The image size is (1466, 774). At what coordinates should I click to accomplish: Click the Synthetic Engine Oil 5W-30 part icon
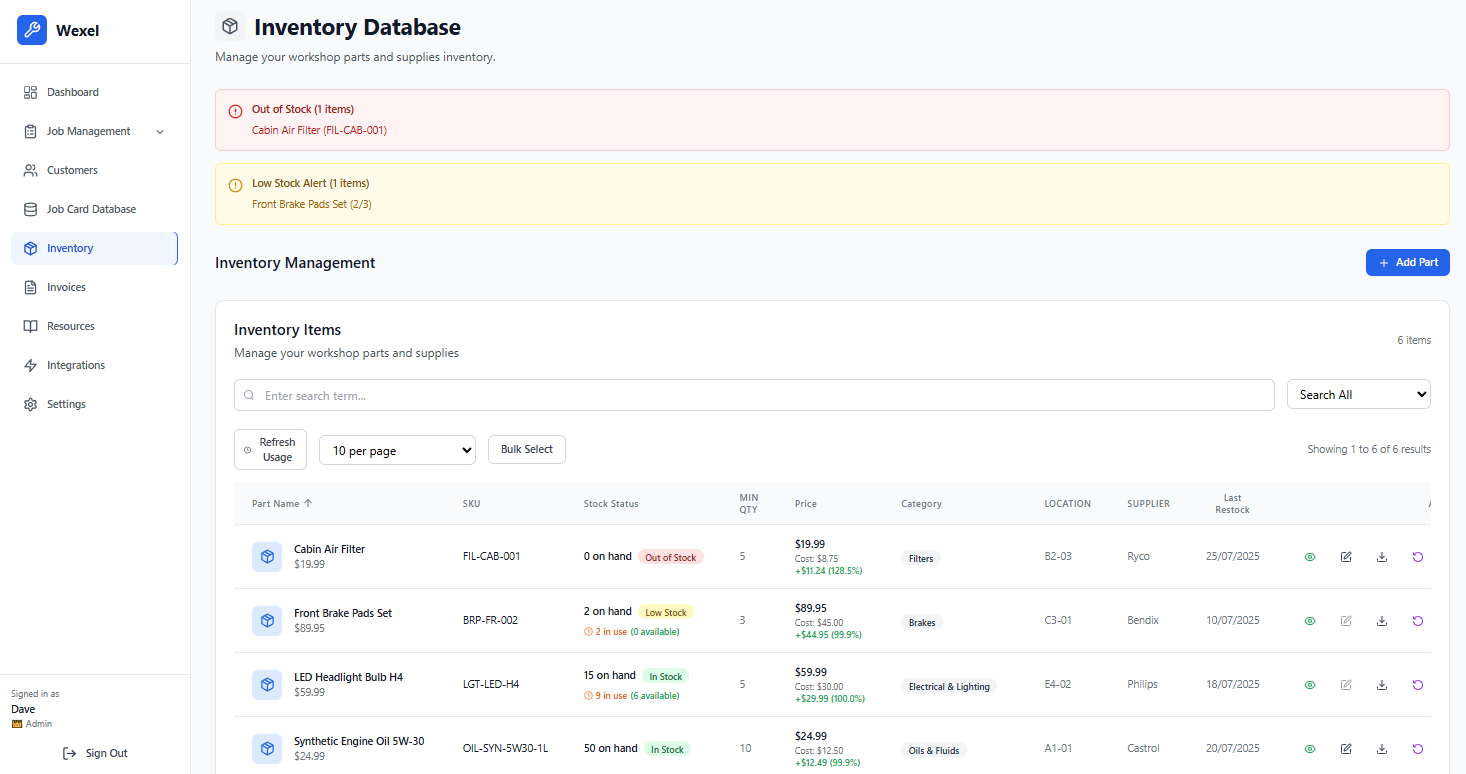tap(267, 748)
